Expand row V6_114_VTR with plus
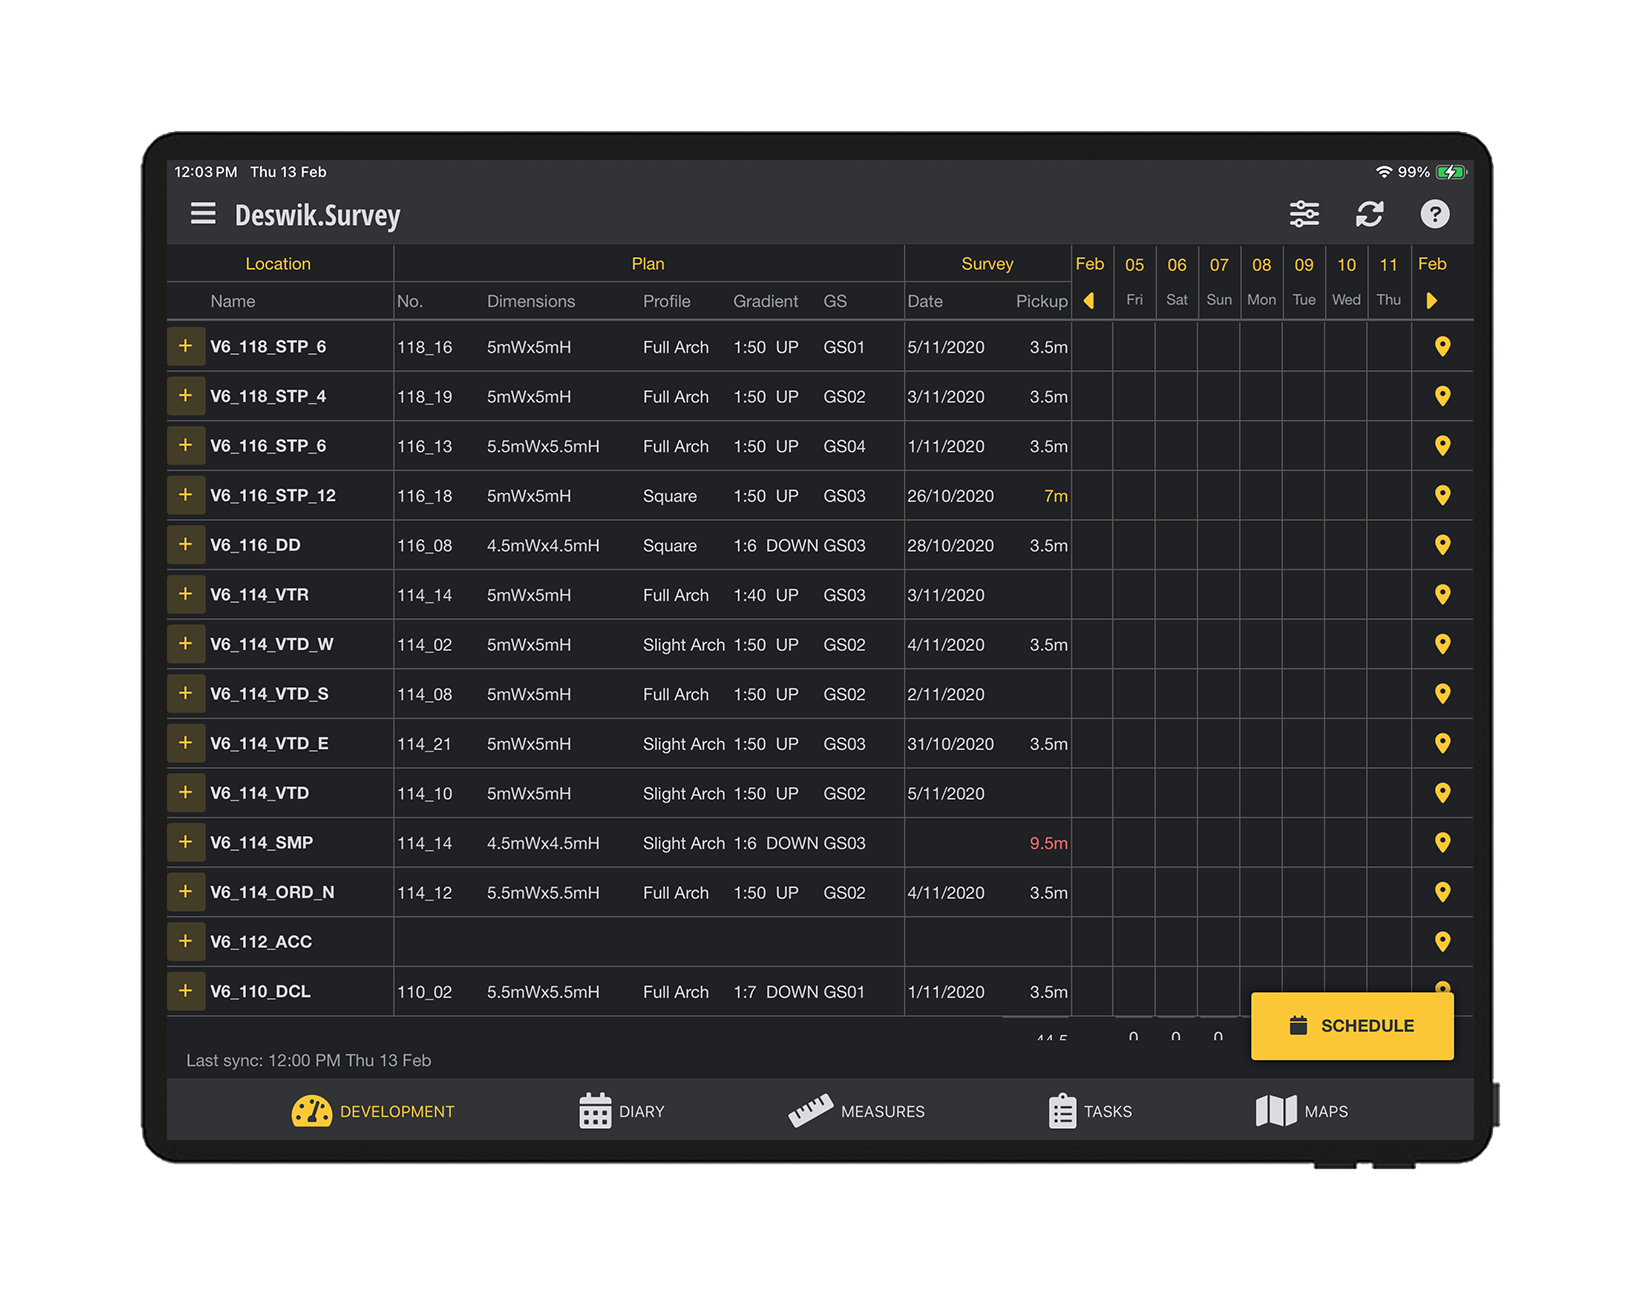Image resolution: width=1634 pixels, height=1300 pixels. point(186,594)
